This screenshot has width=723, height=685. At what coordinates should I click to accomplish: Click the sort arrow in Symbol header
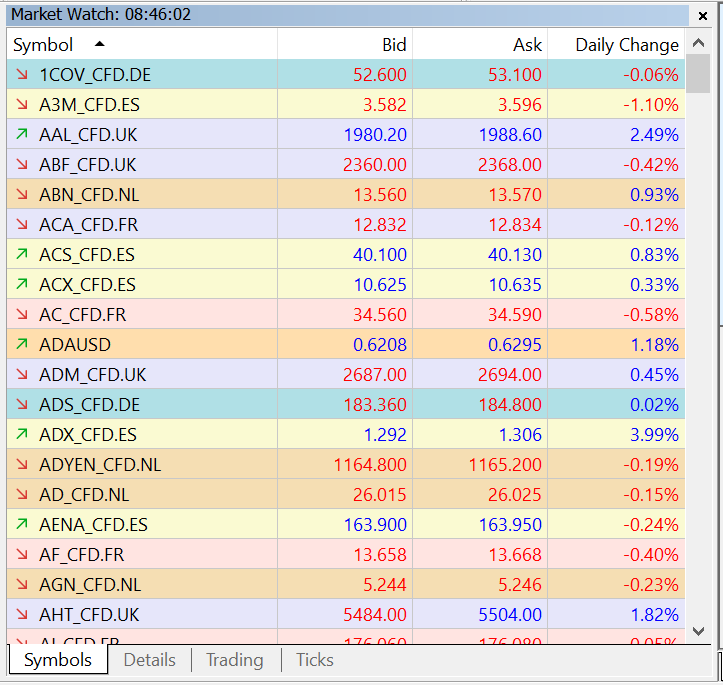(x=99, y=44)
